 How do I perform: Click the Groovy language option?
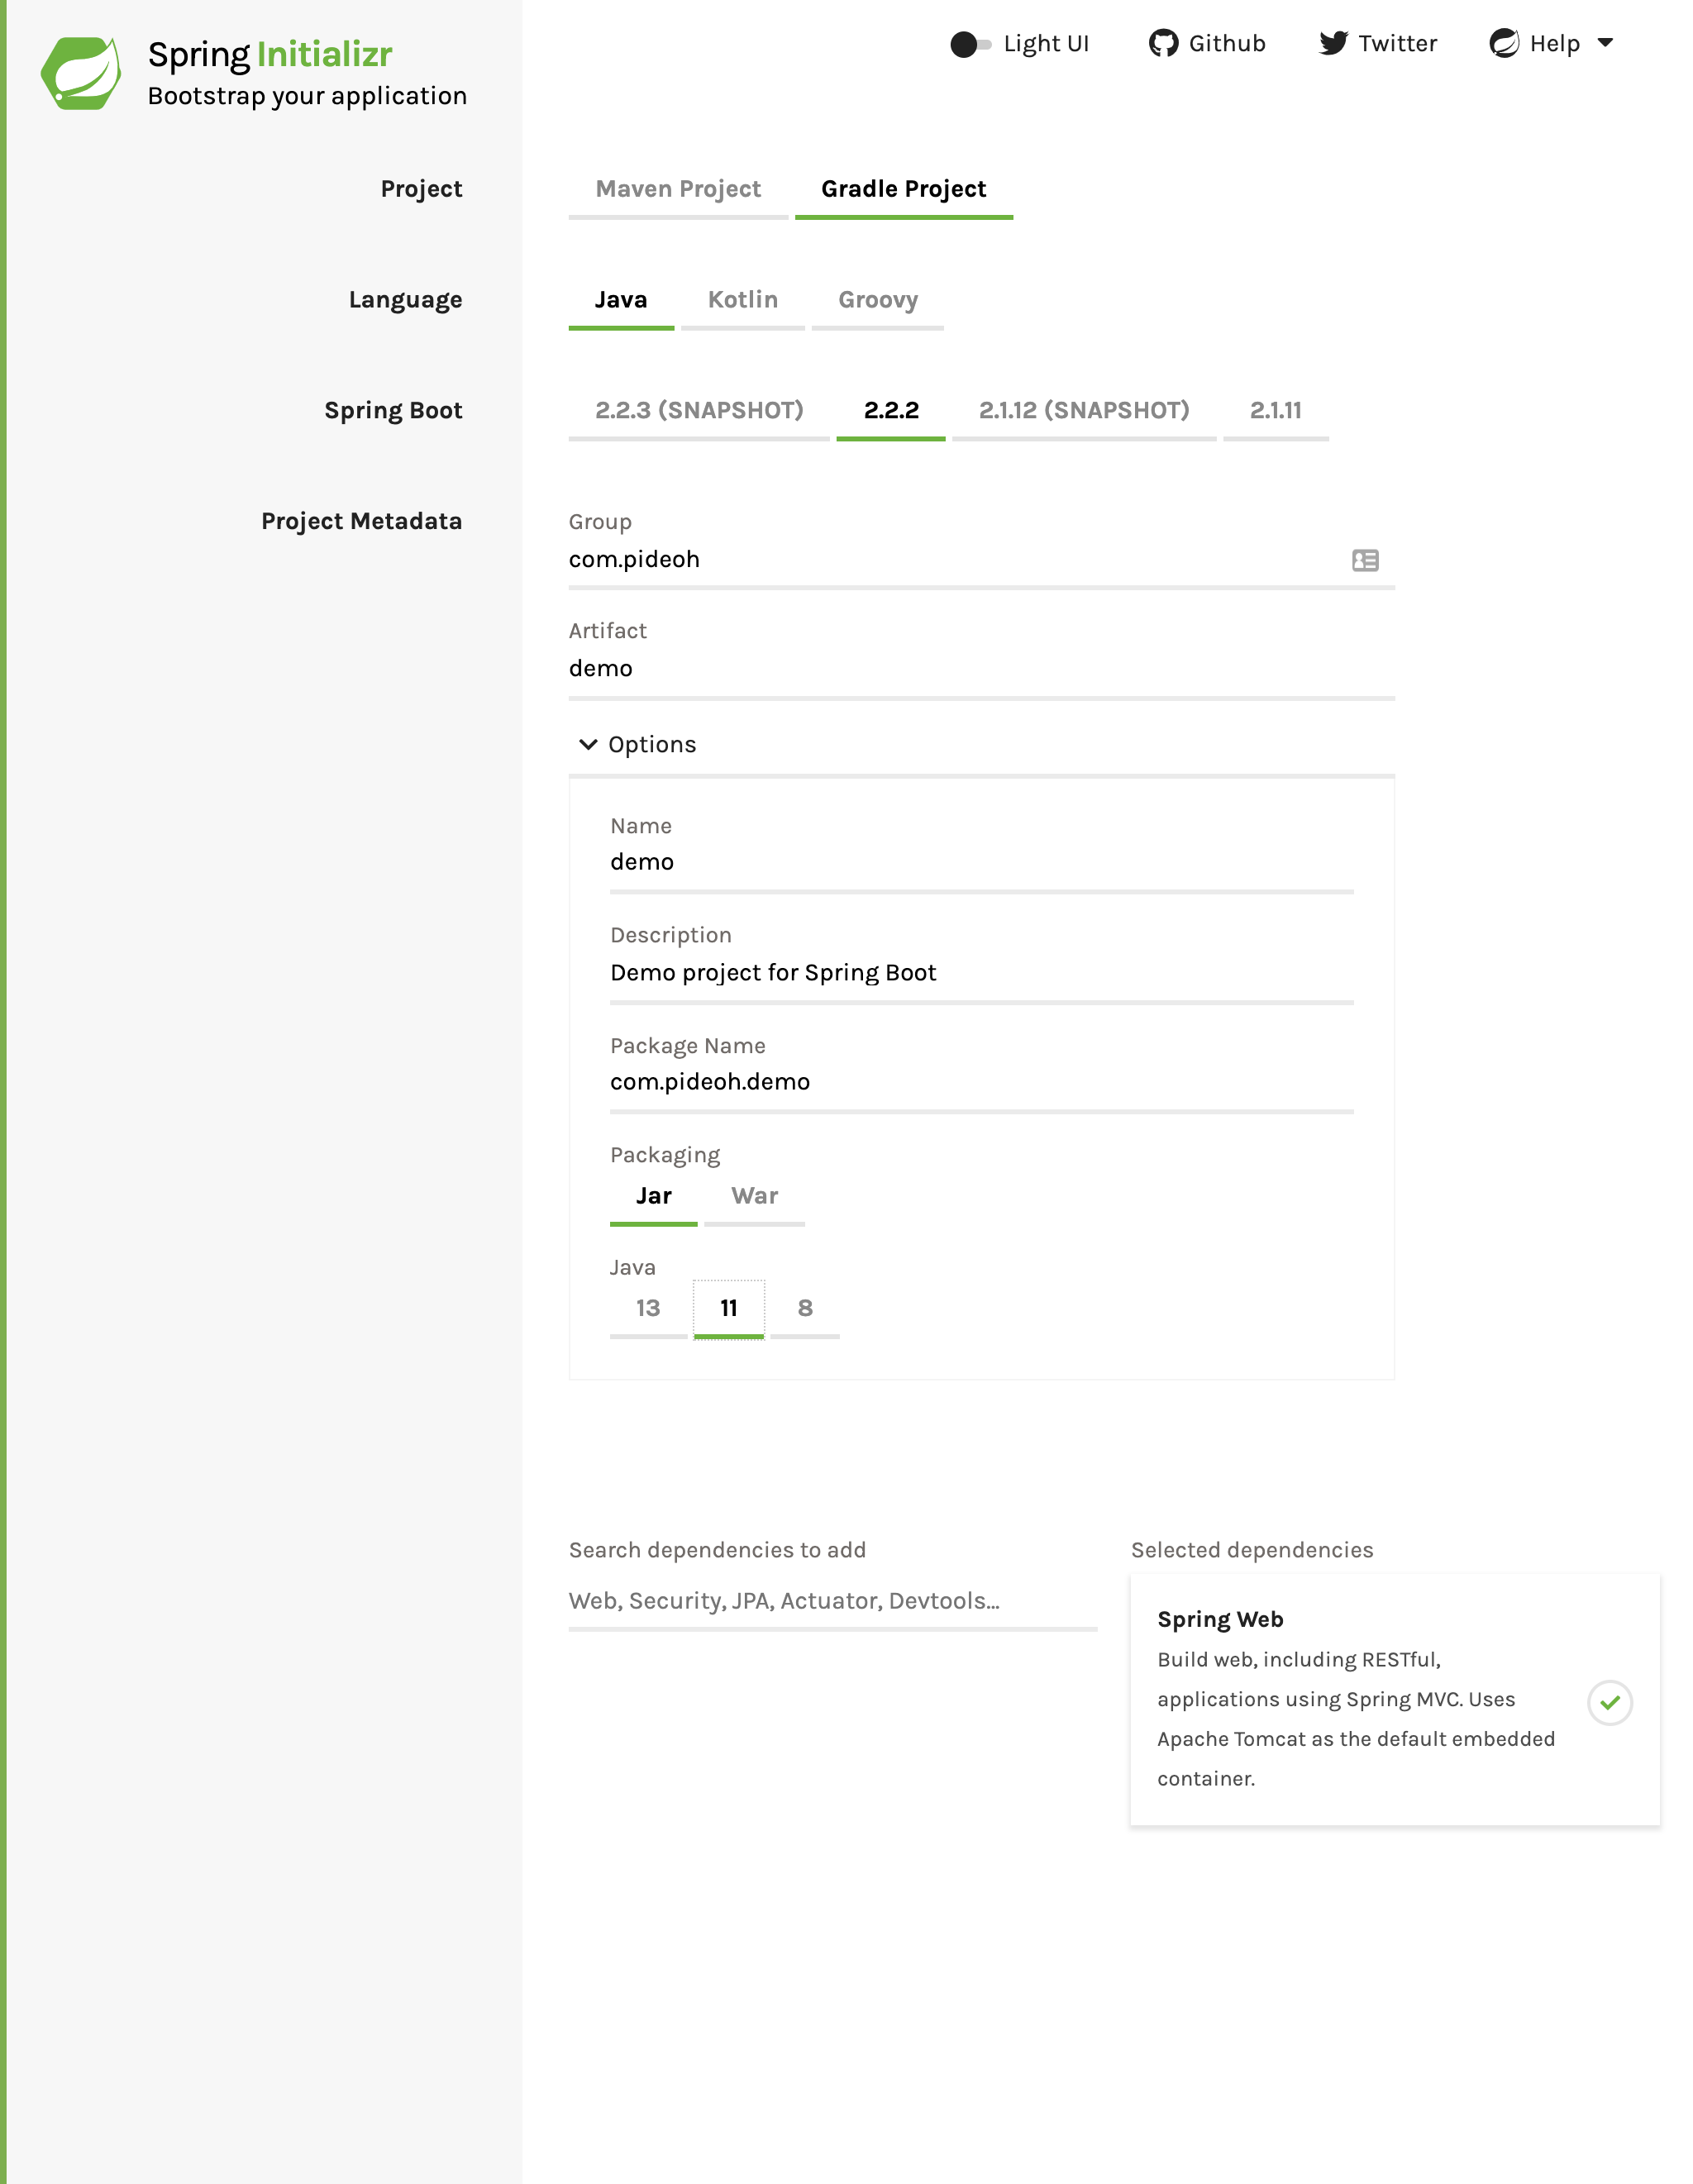[877, 300]
